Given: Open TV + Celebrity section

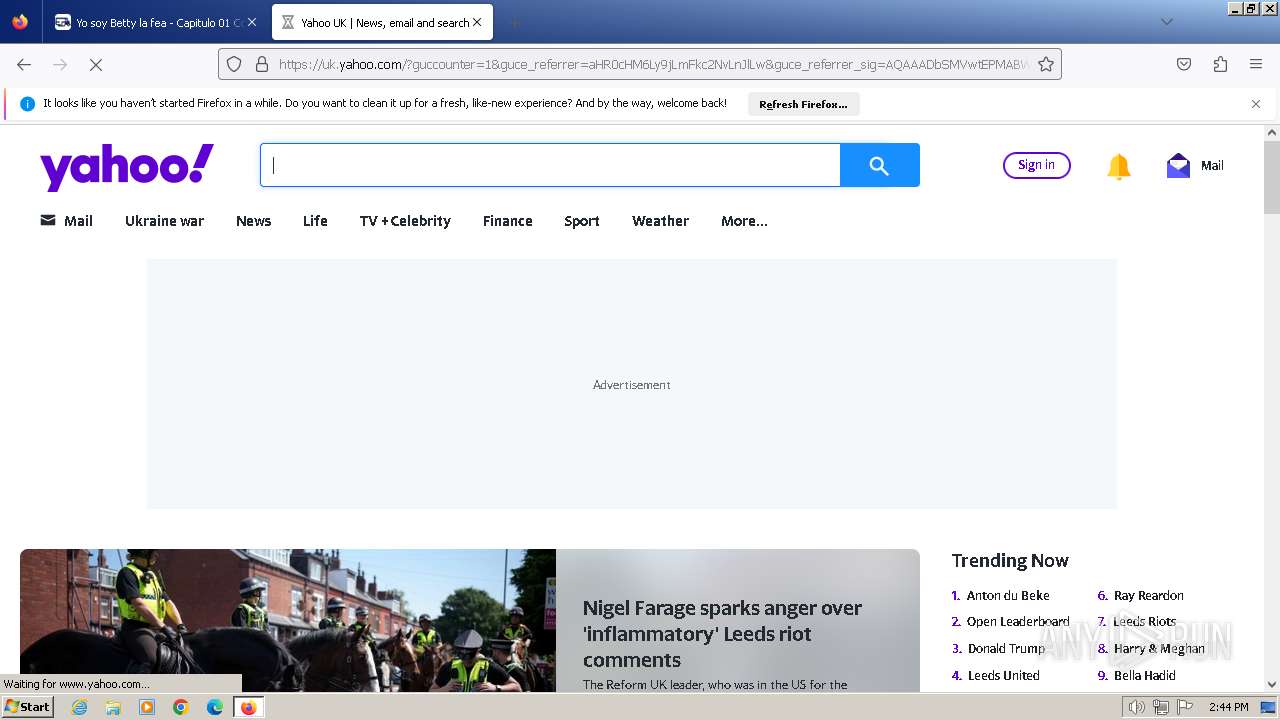Looking at the screenshot, I should pyautogui.click(x=405, y=221).
